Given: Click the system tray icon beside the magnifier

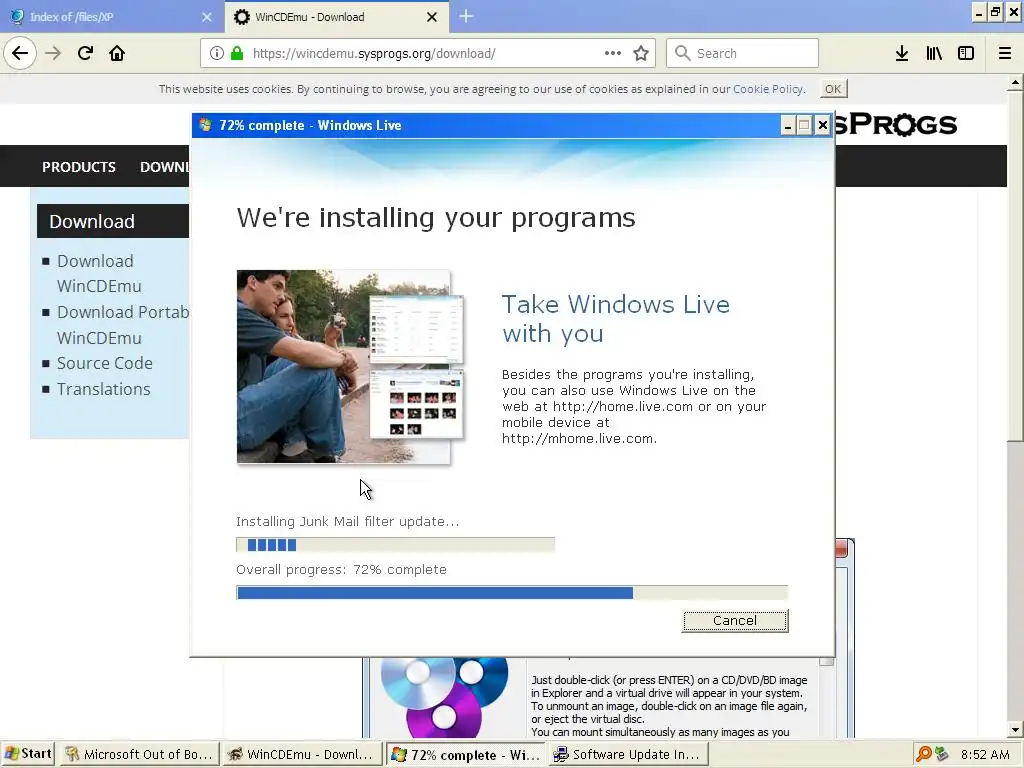Looking at the screenshot, I should pyautogui.click(x=941, y=754).
